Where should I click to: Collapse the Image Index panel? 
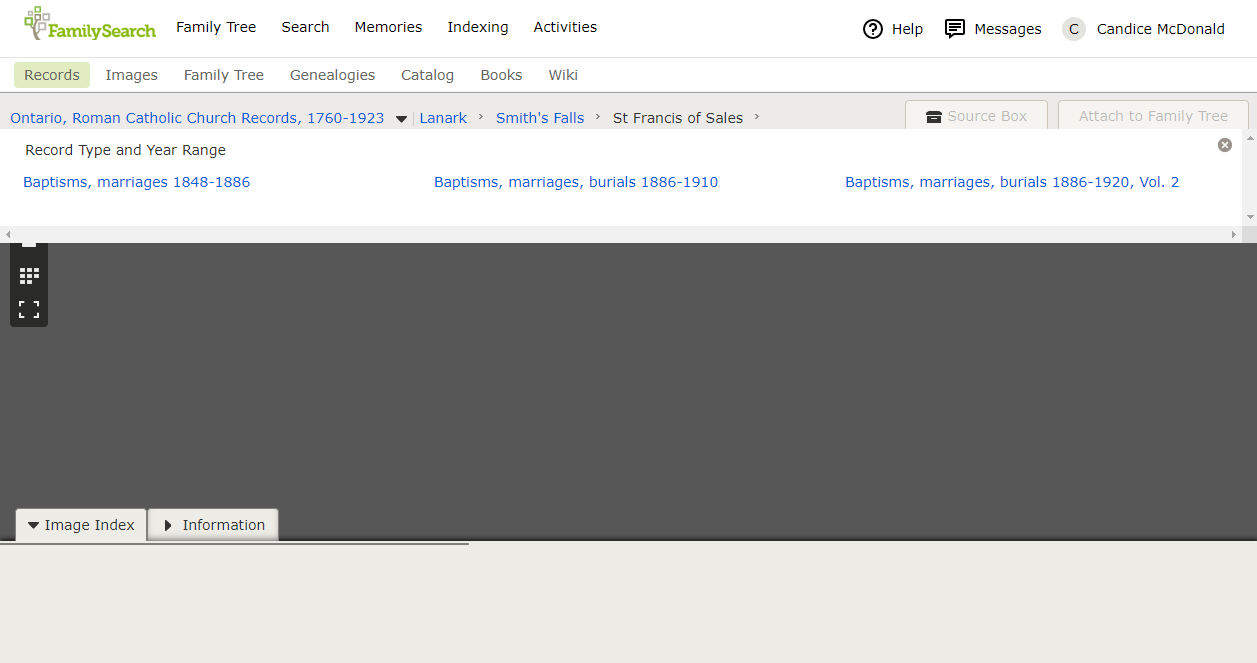point(81,525)
